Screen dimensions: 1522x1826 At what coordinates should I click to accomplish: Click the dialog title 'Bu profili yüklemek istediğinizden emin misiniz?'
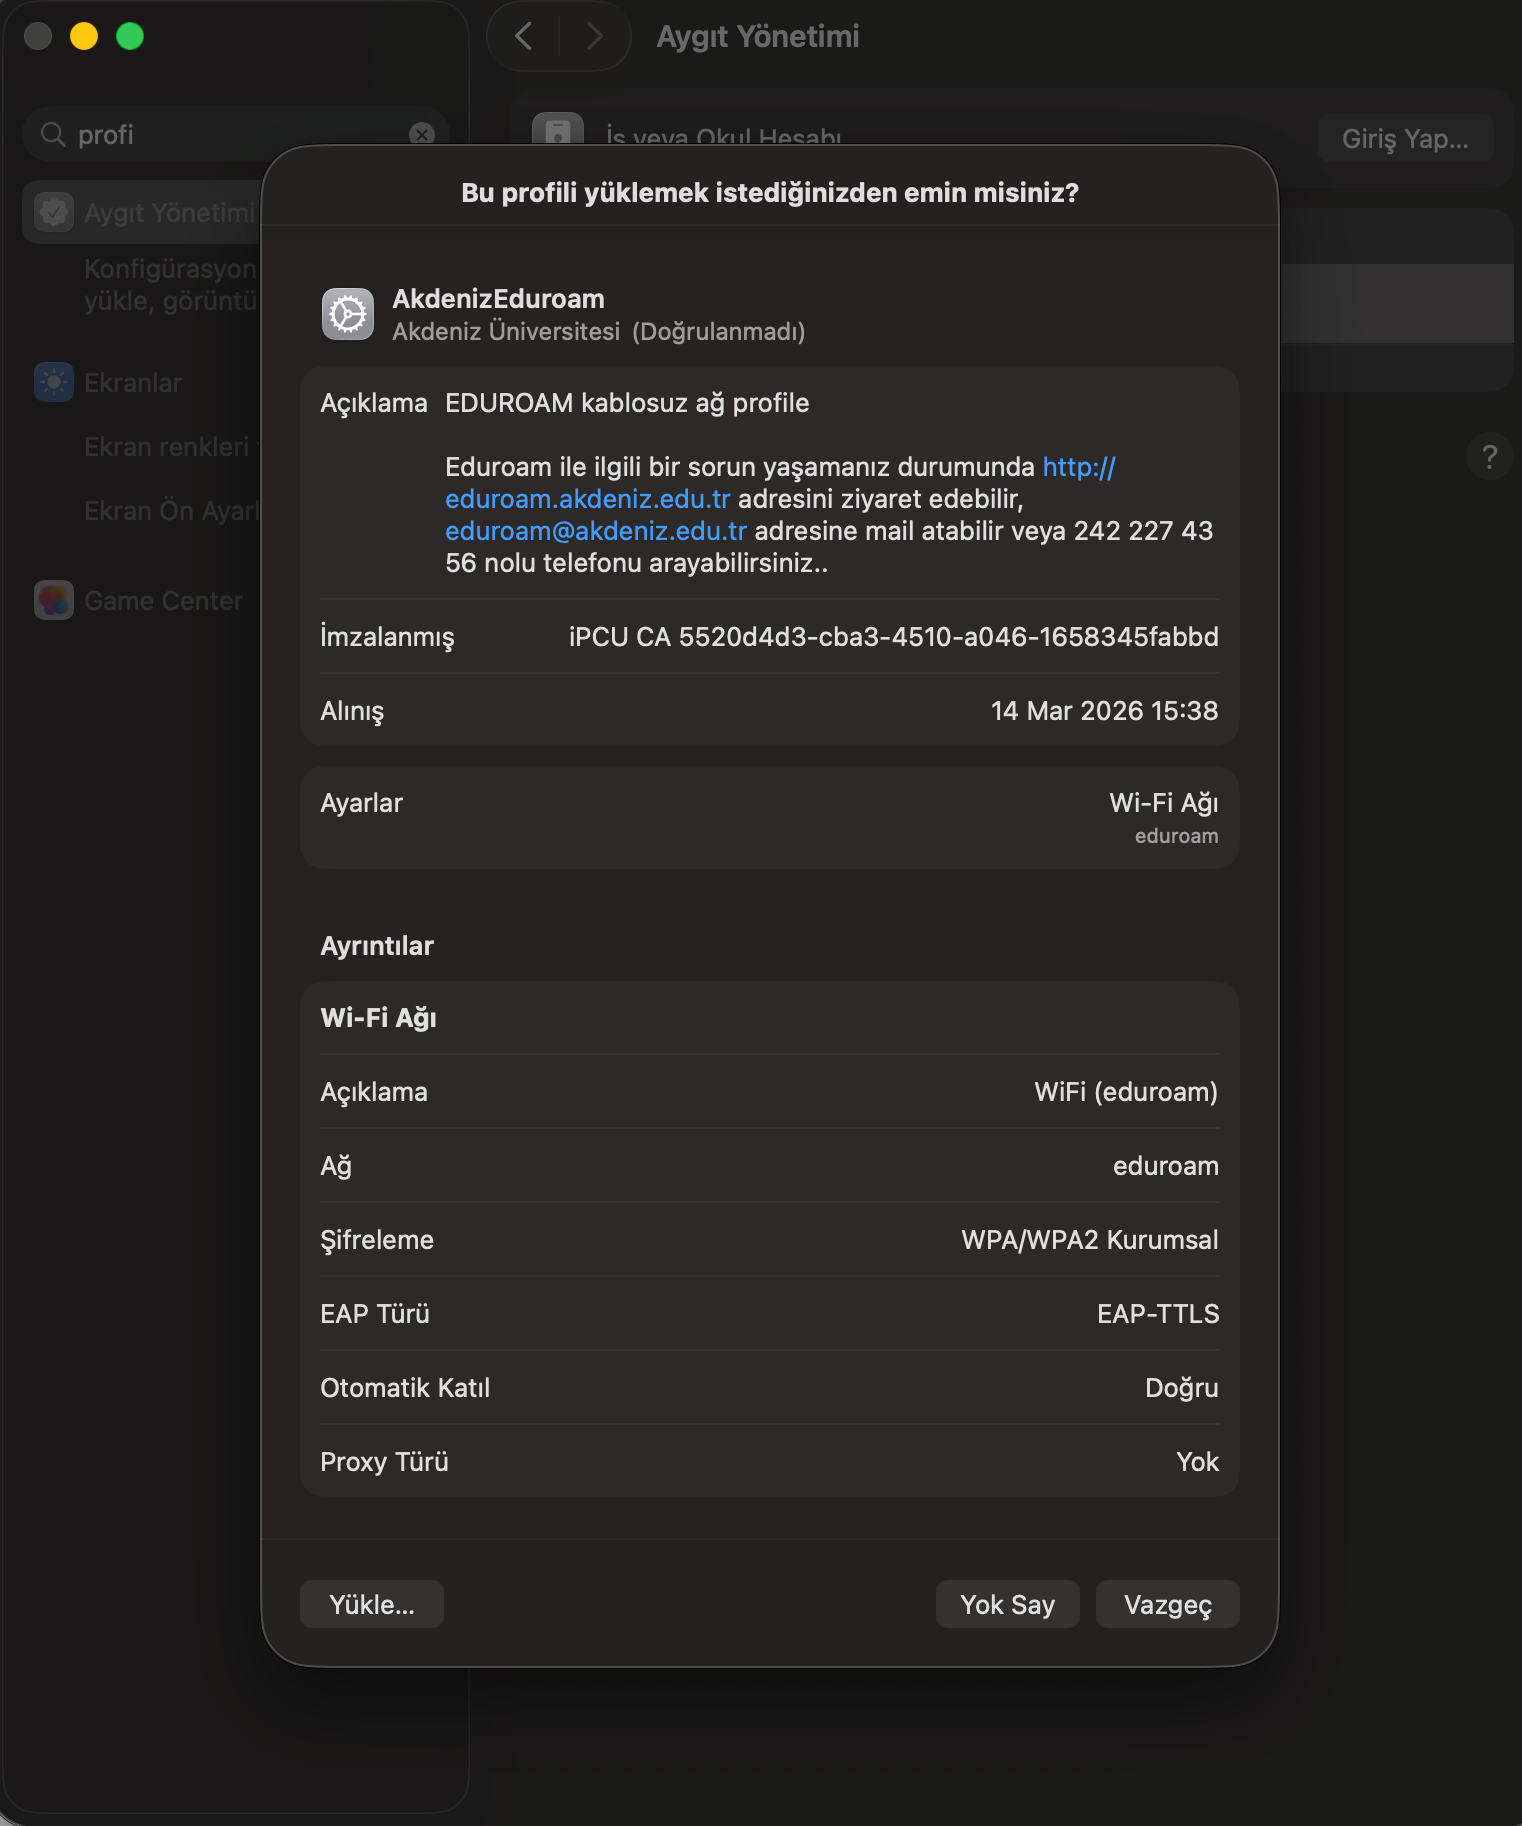click(x=770, y=193)
